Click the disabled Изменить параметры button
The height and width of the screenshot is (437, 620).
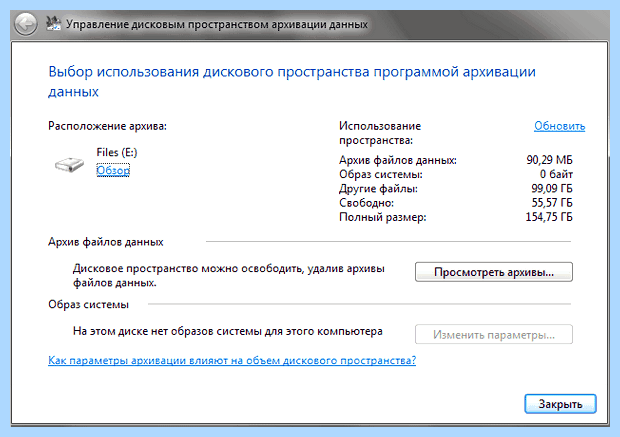click(493, 335)
